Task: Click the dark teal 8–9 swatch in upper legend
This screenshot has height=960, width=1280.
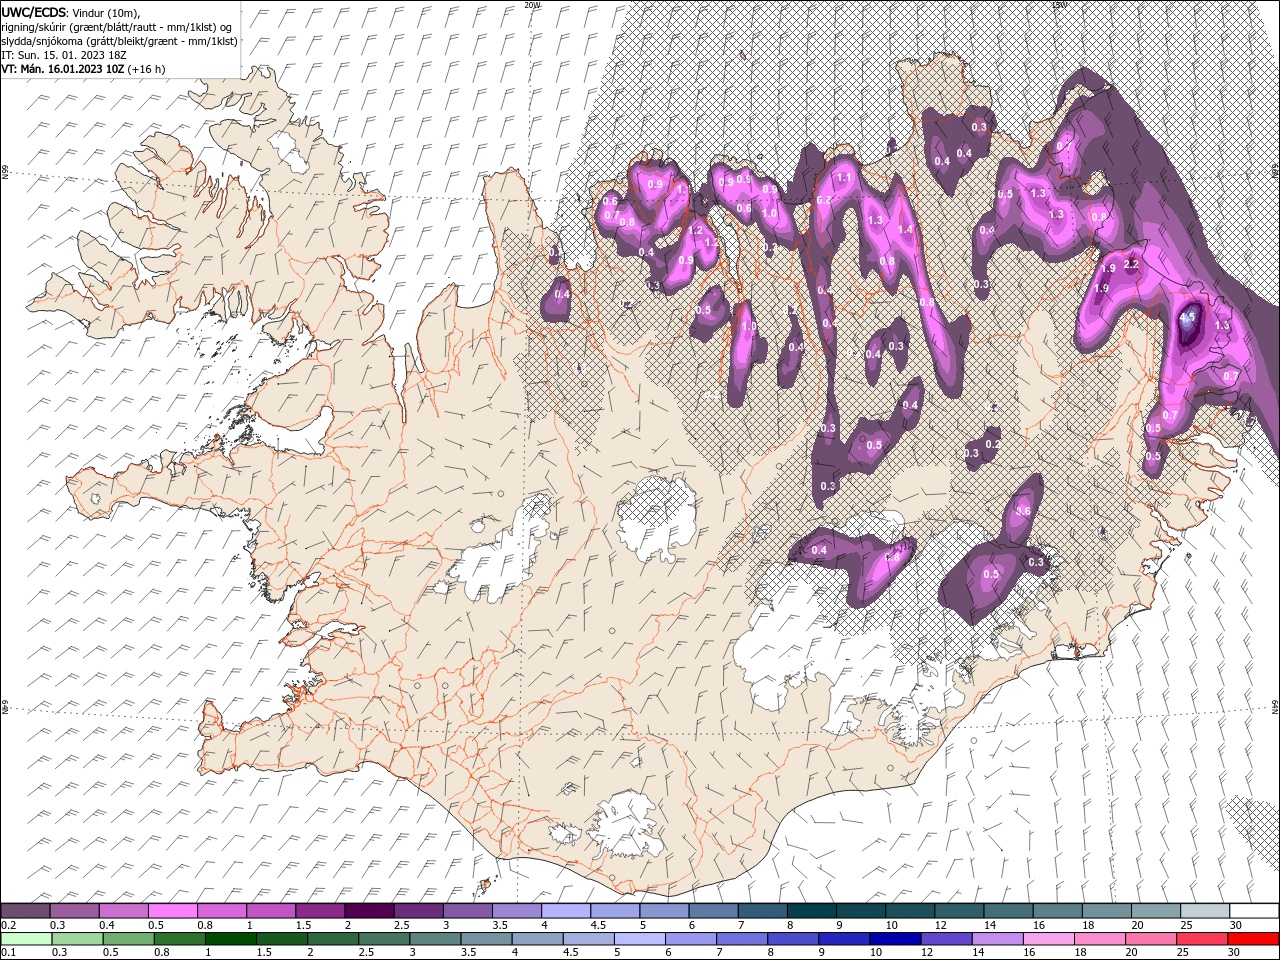Action: coord(812,911)
